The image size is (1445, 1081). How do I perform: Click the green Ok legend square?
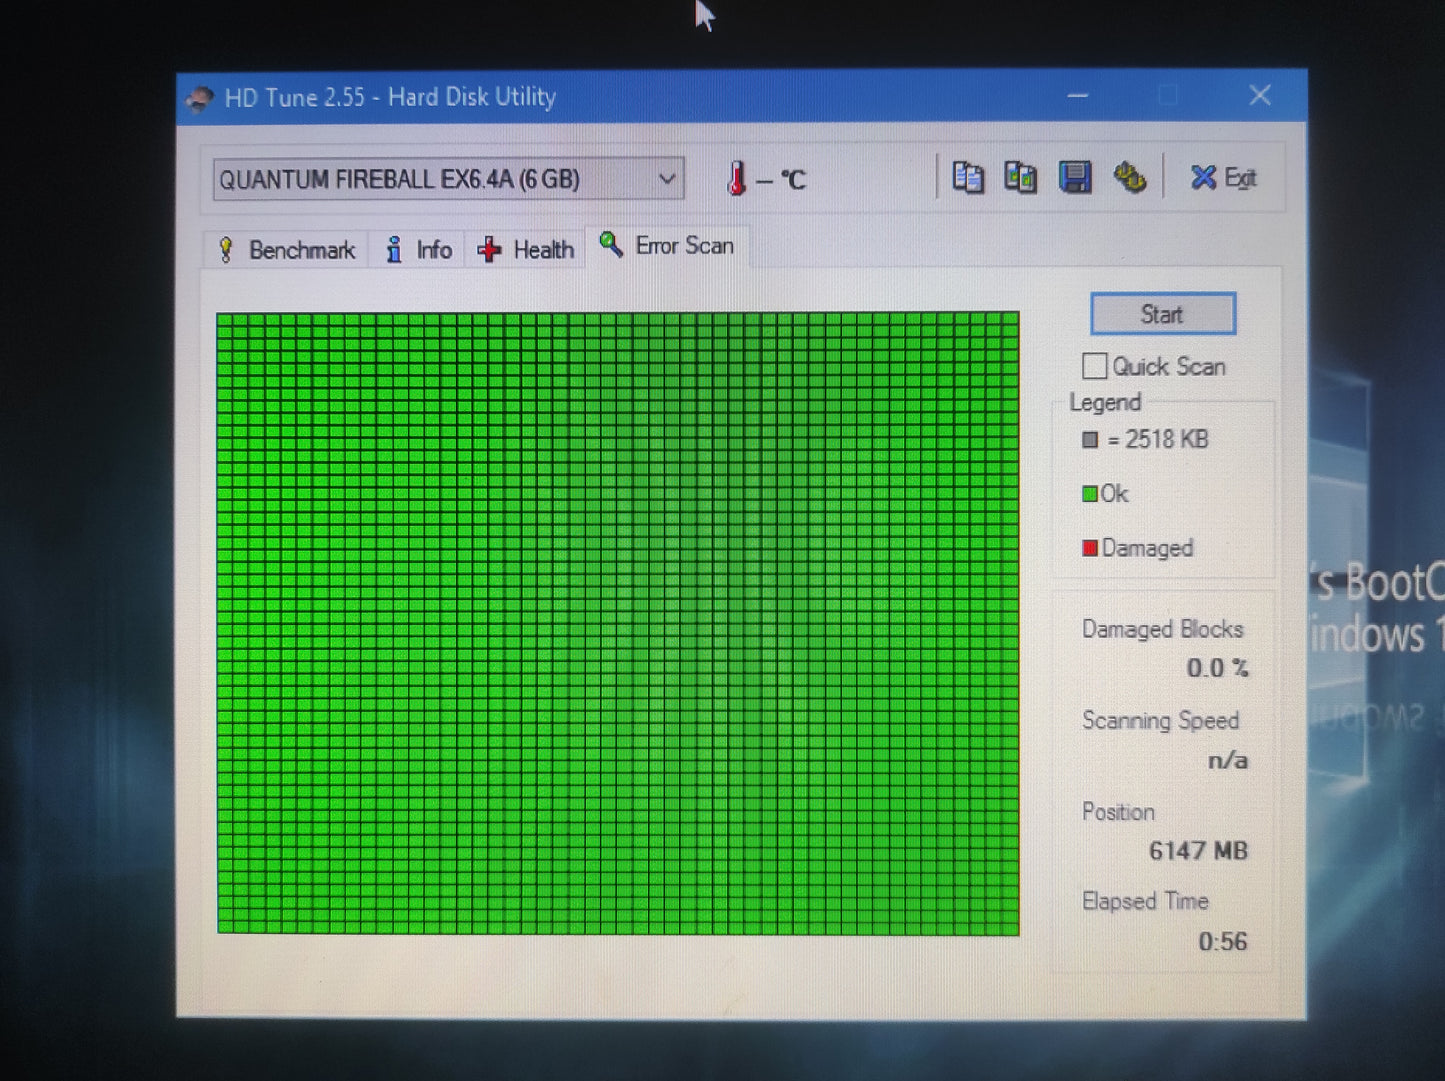coord(1090,493)
